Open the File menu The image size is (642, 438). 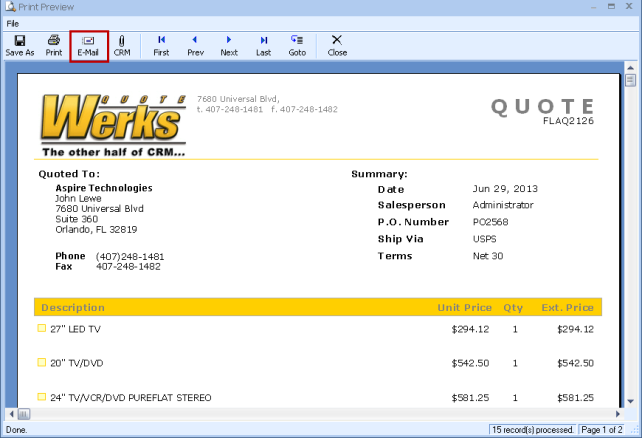click(x=13, y=23)
